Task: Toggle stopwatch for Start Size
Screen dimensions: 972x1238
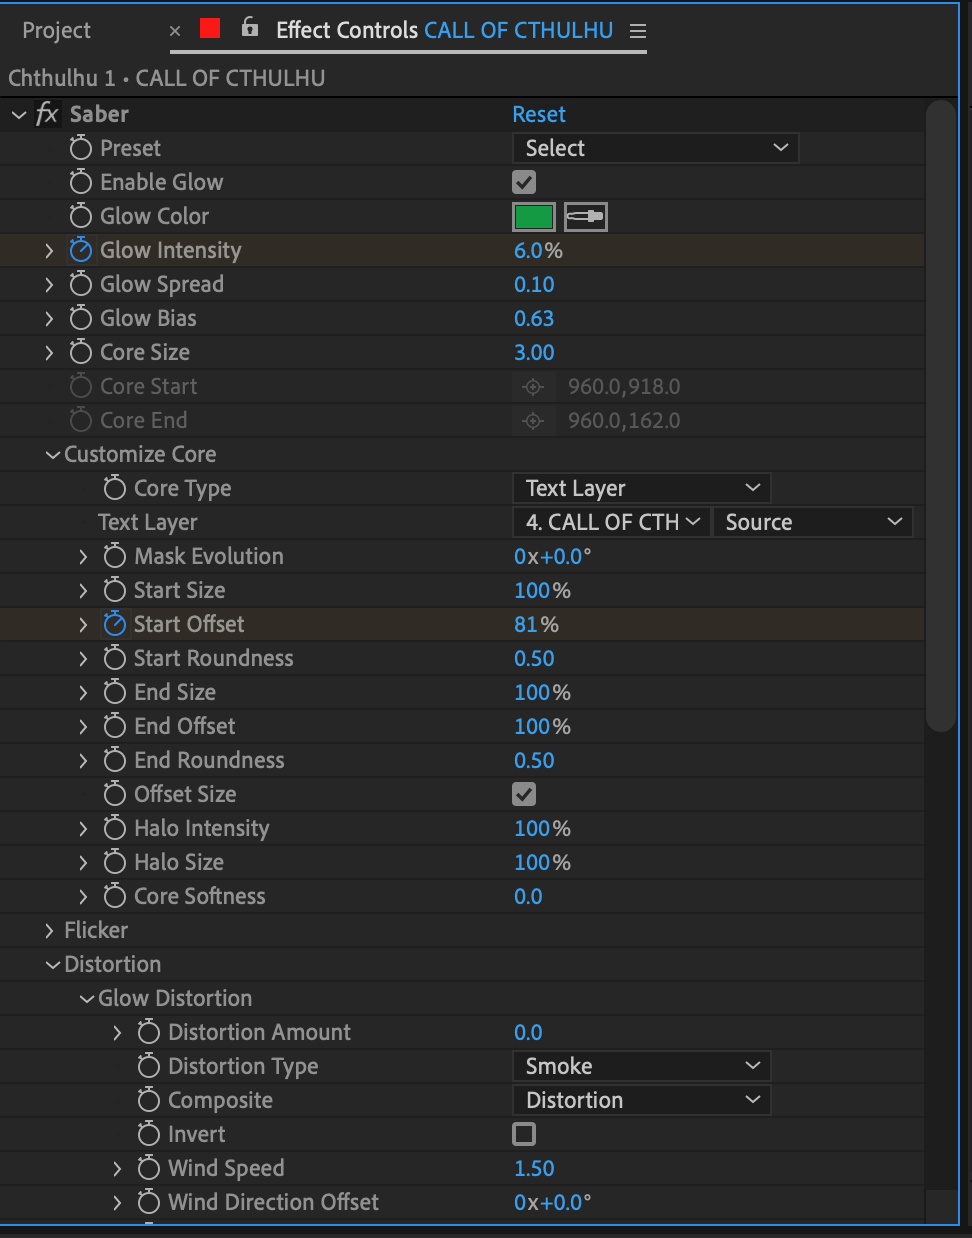Action: click(x=115, y=590)
